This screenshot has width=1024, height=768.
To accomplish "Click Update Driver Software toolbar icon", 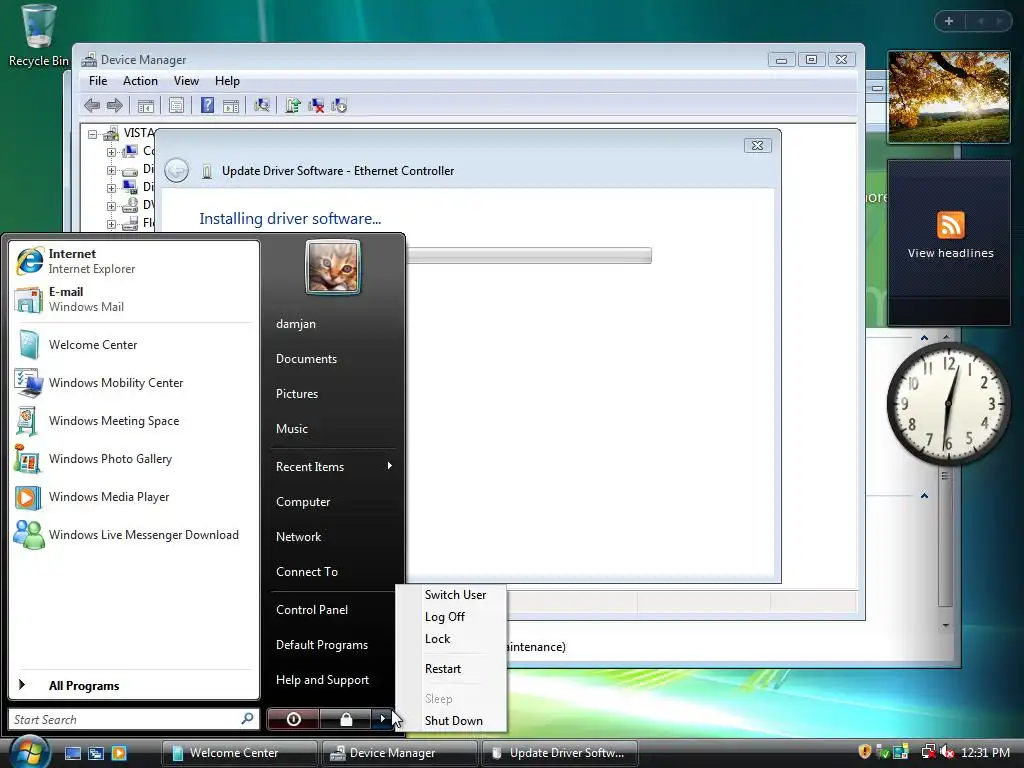I will click(293, 105).
